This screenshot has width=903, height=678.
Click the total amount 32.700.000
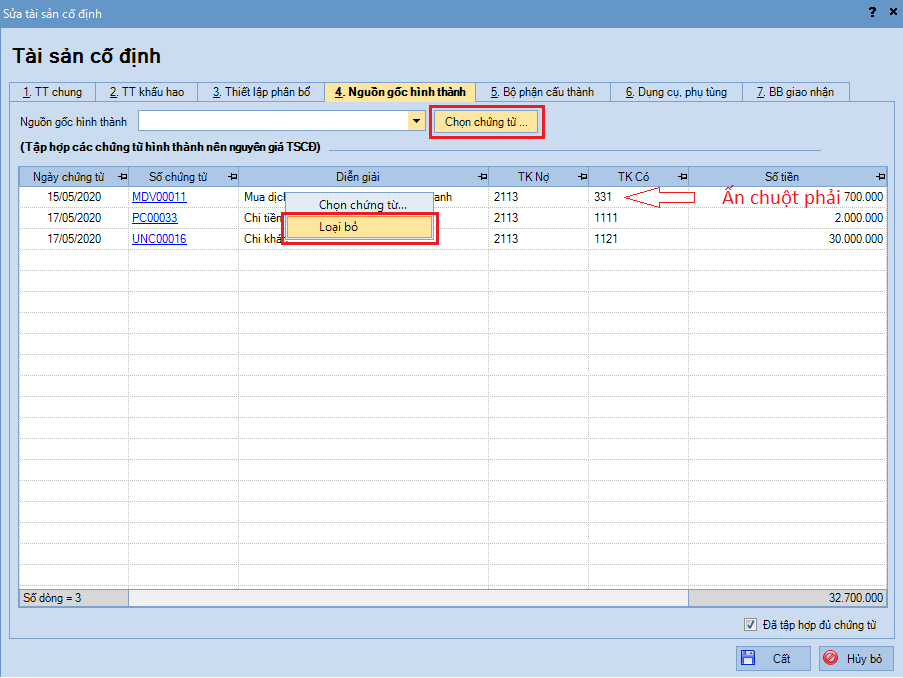pos(787,598)
